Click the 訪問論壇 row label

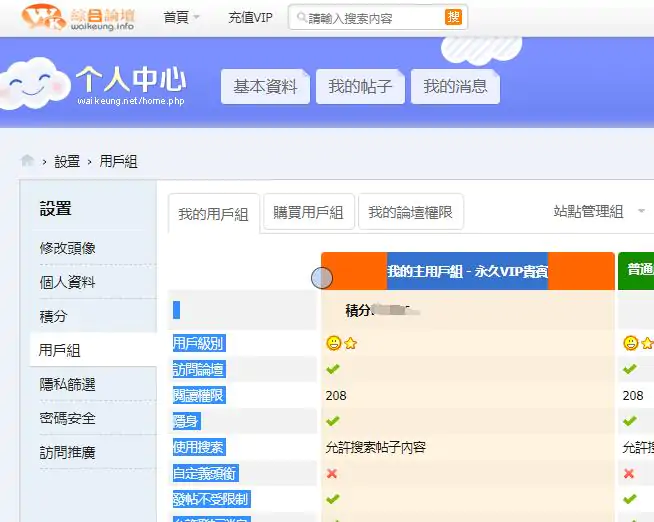tap(199, 369)
